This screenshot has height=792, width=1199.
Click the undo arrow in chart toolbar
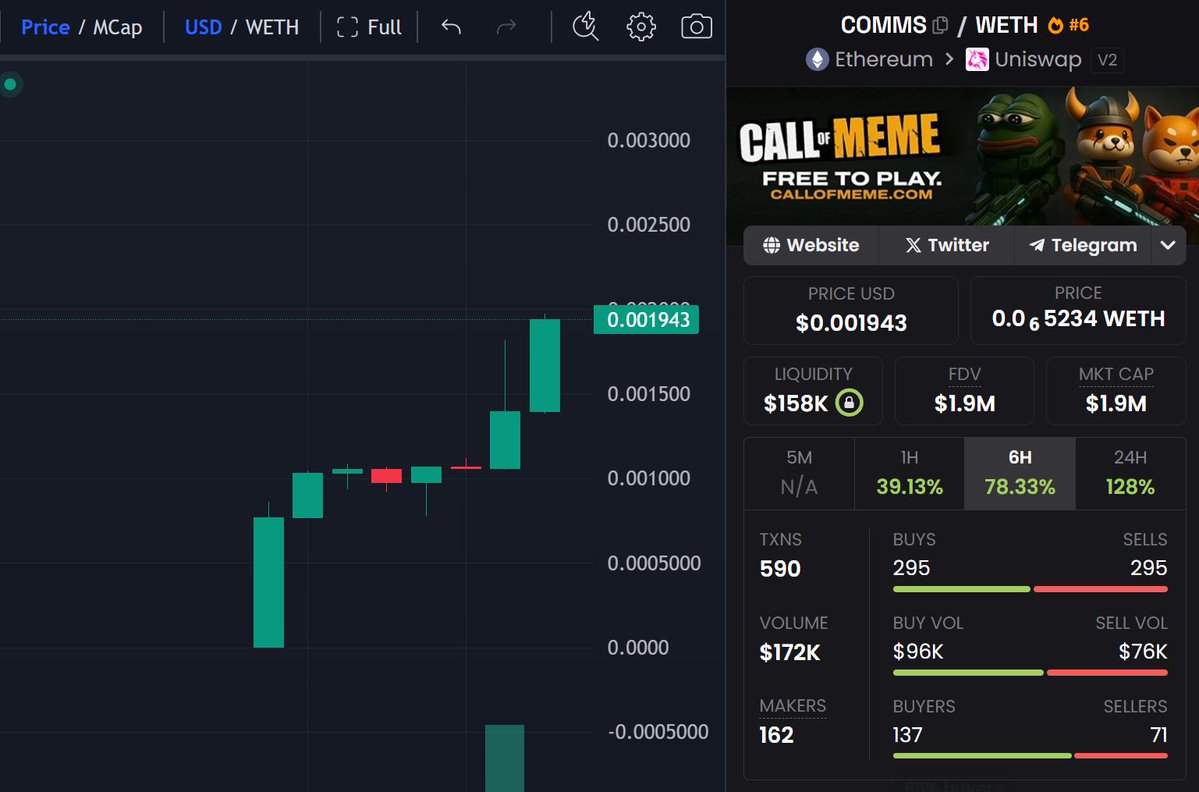coord(451,27)
